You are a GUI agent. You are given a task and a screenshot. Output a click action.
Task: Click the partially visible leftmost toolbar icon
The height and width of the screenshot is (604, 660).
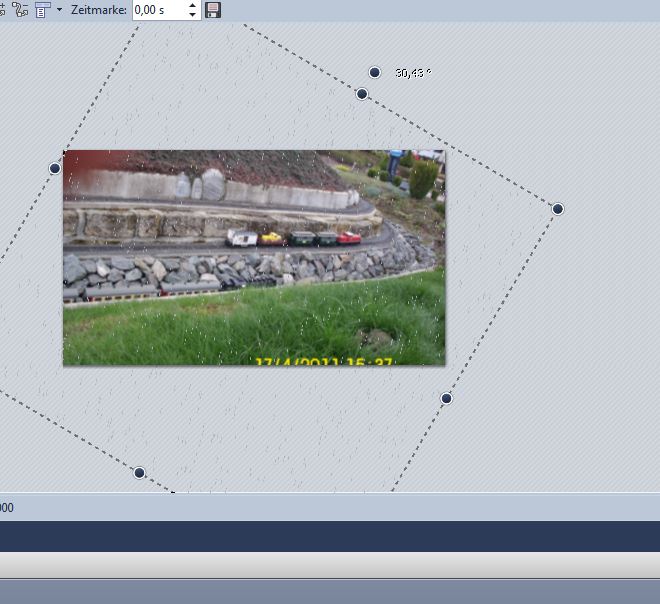click(3, 10)
